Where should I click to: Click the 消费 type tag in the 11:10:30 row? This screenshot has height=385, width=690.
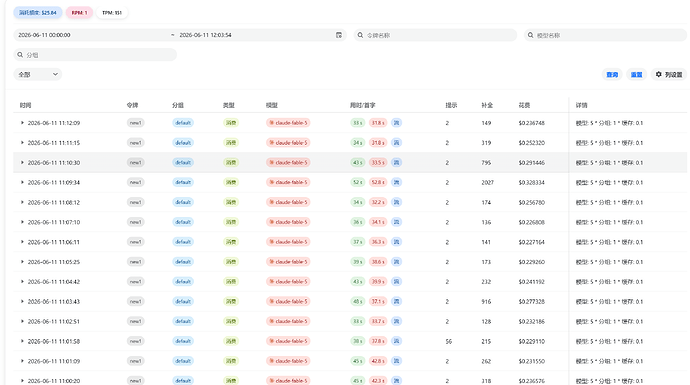[231, 162]
